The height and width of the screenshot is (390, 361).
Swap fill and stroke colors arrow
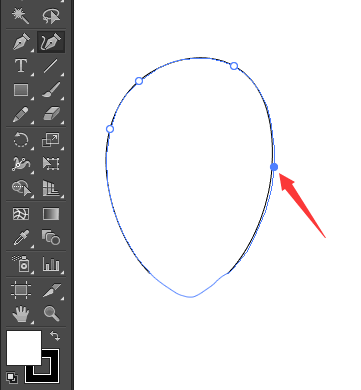55,336
